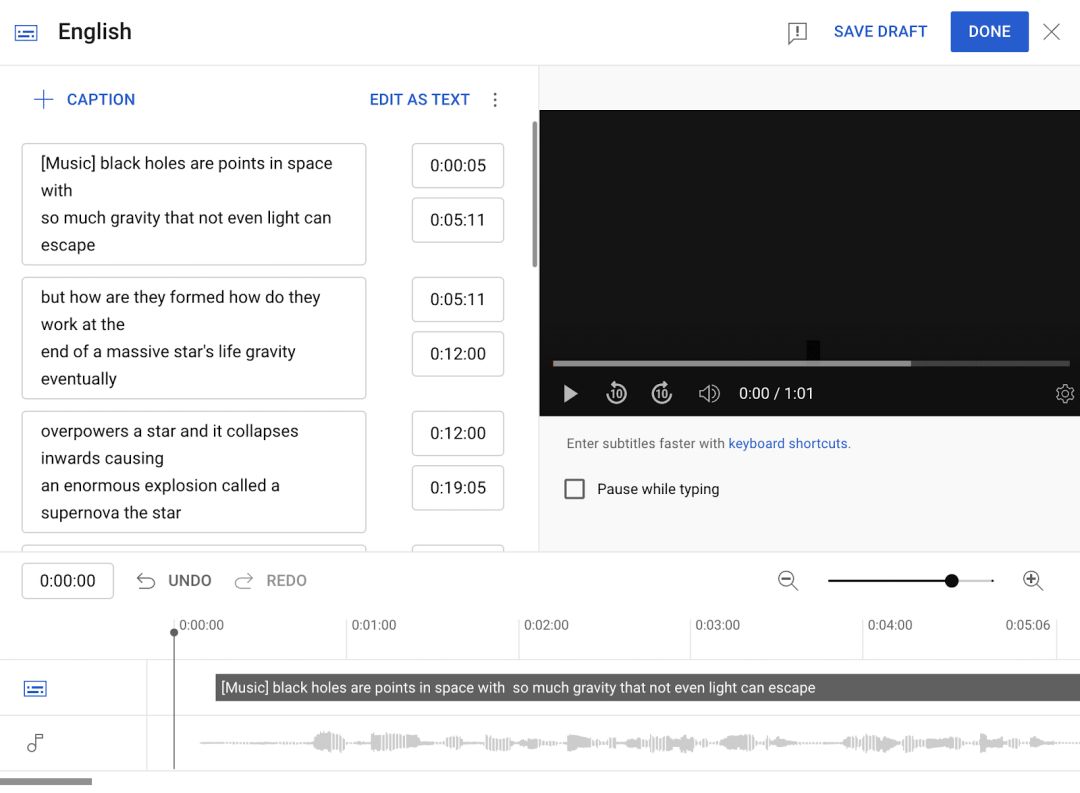Set first caption end time 0:05:11
The width and height of the screenshot is (1080, 793).
pos(457,220)
